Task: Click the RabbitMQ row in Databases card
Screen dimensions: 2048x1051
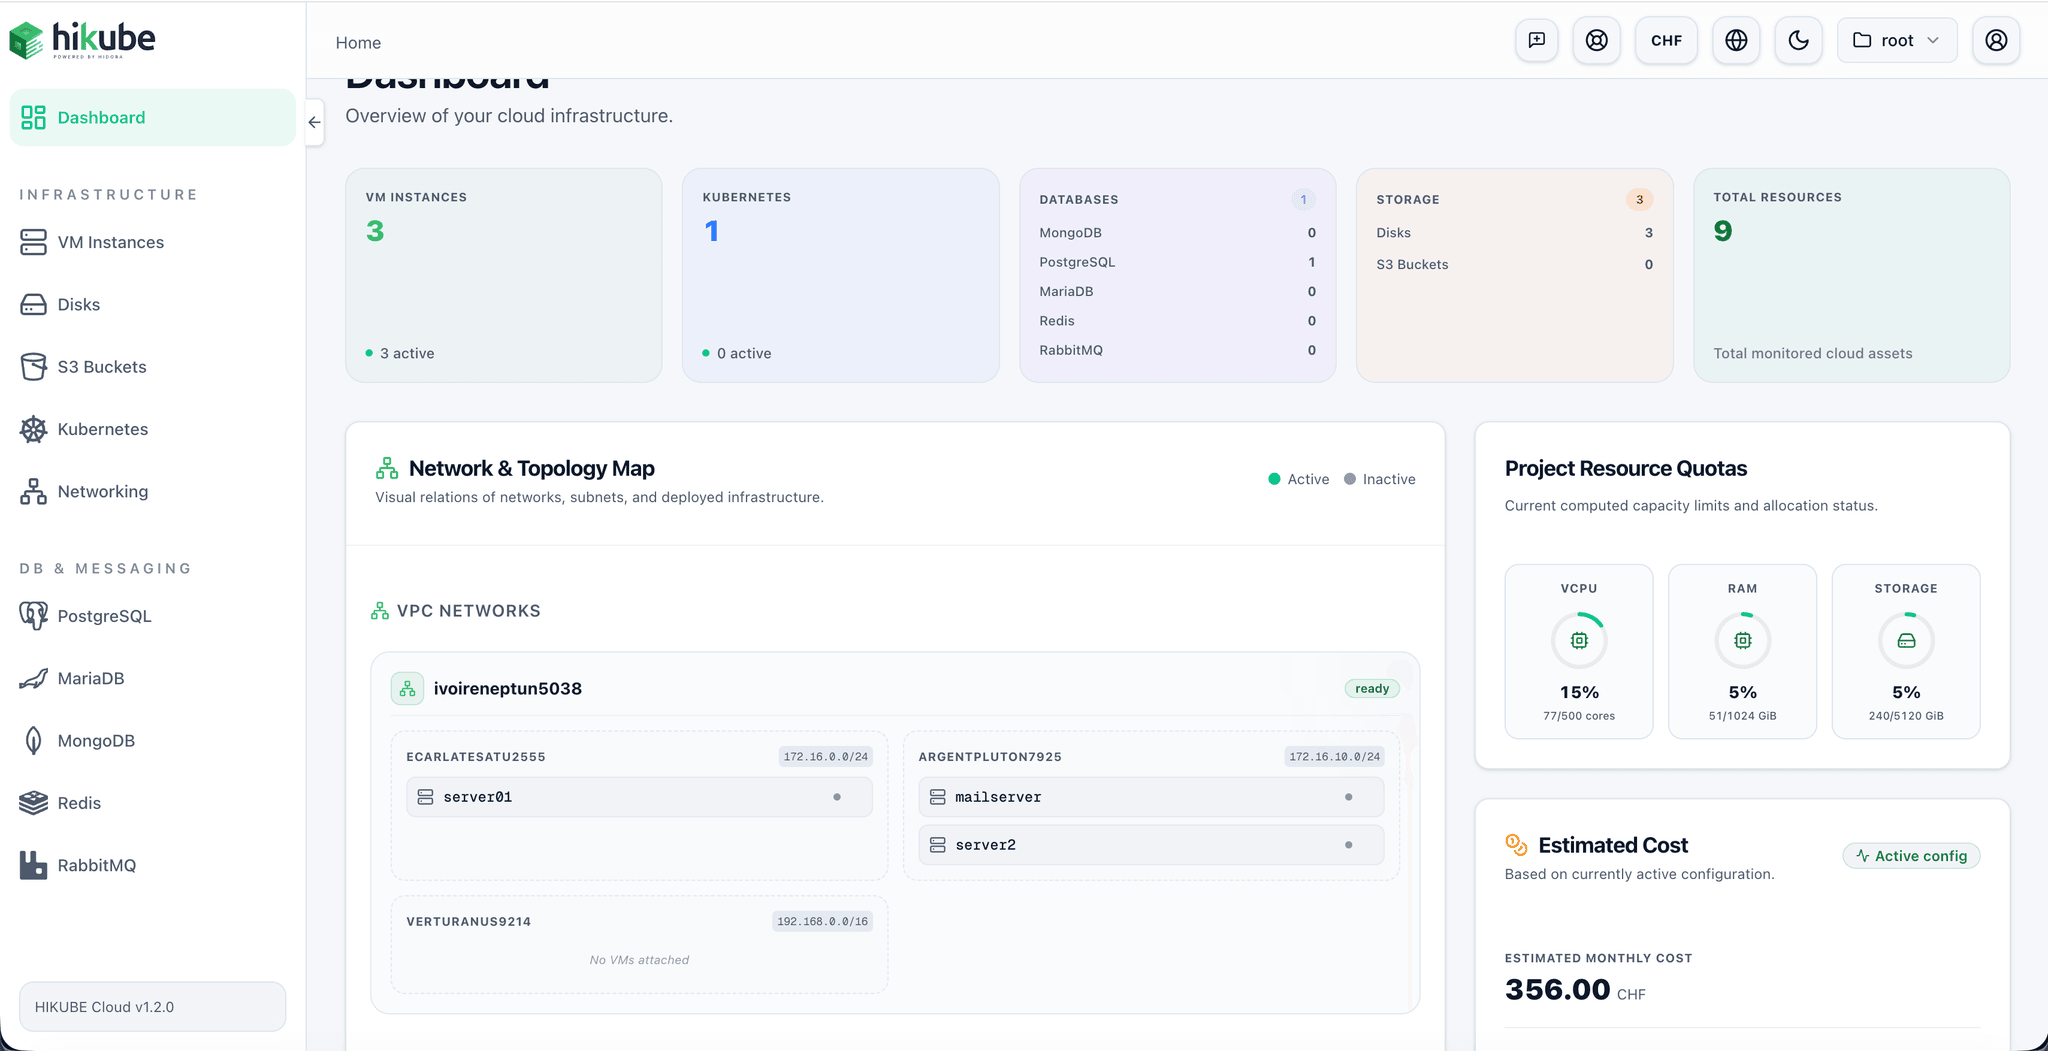Action: click(1177, 350)
